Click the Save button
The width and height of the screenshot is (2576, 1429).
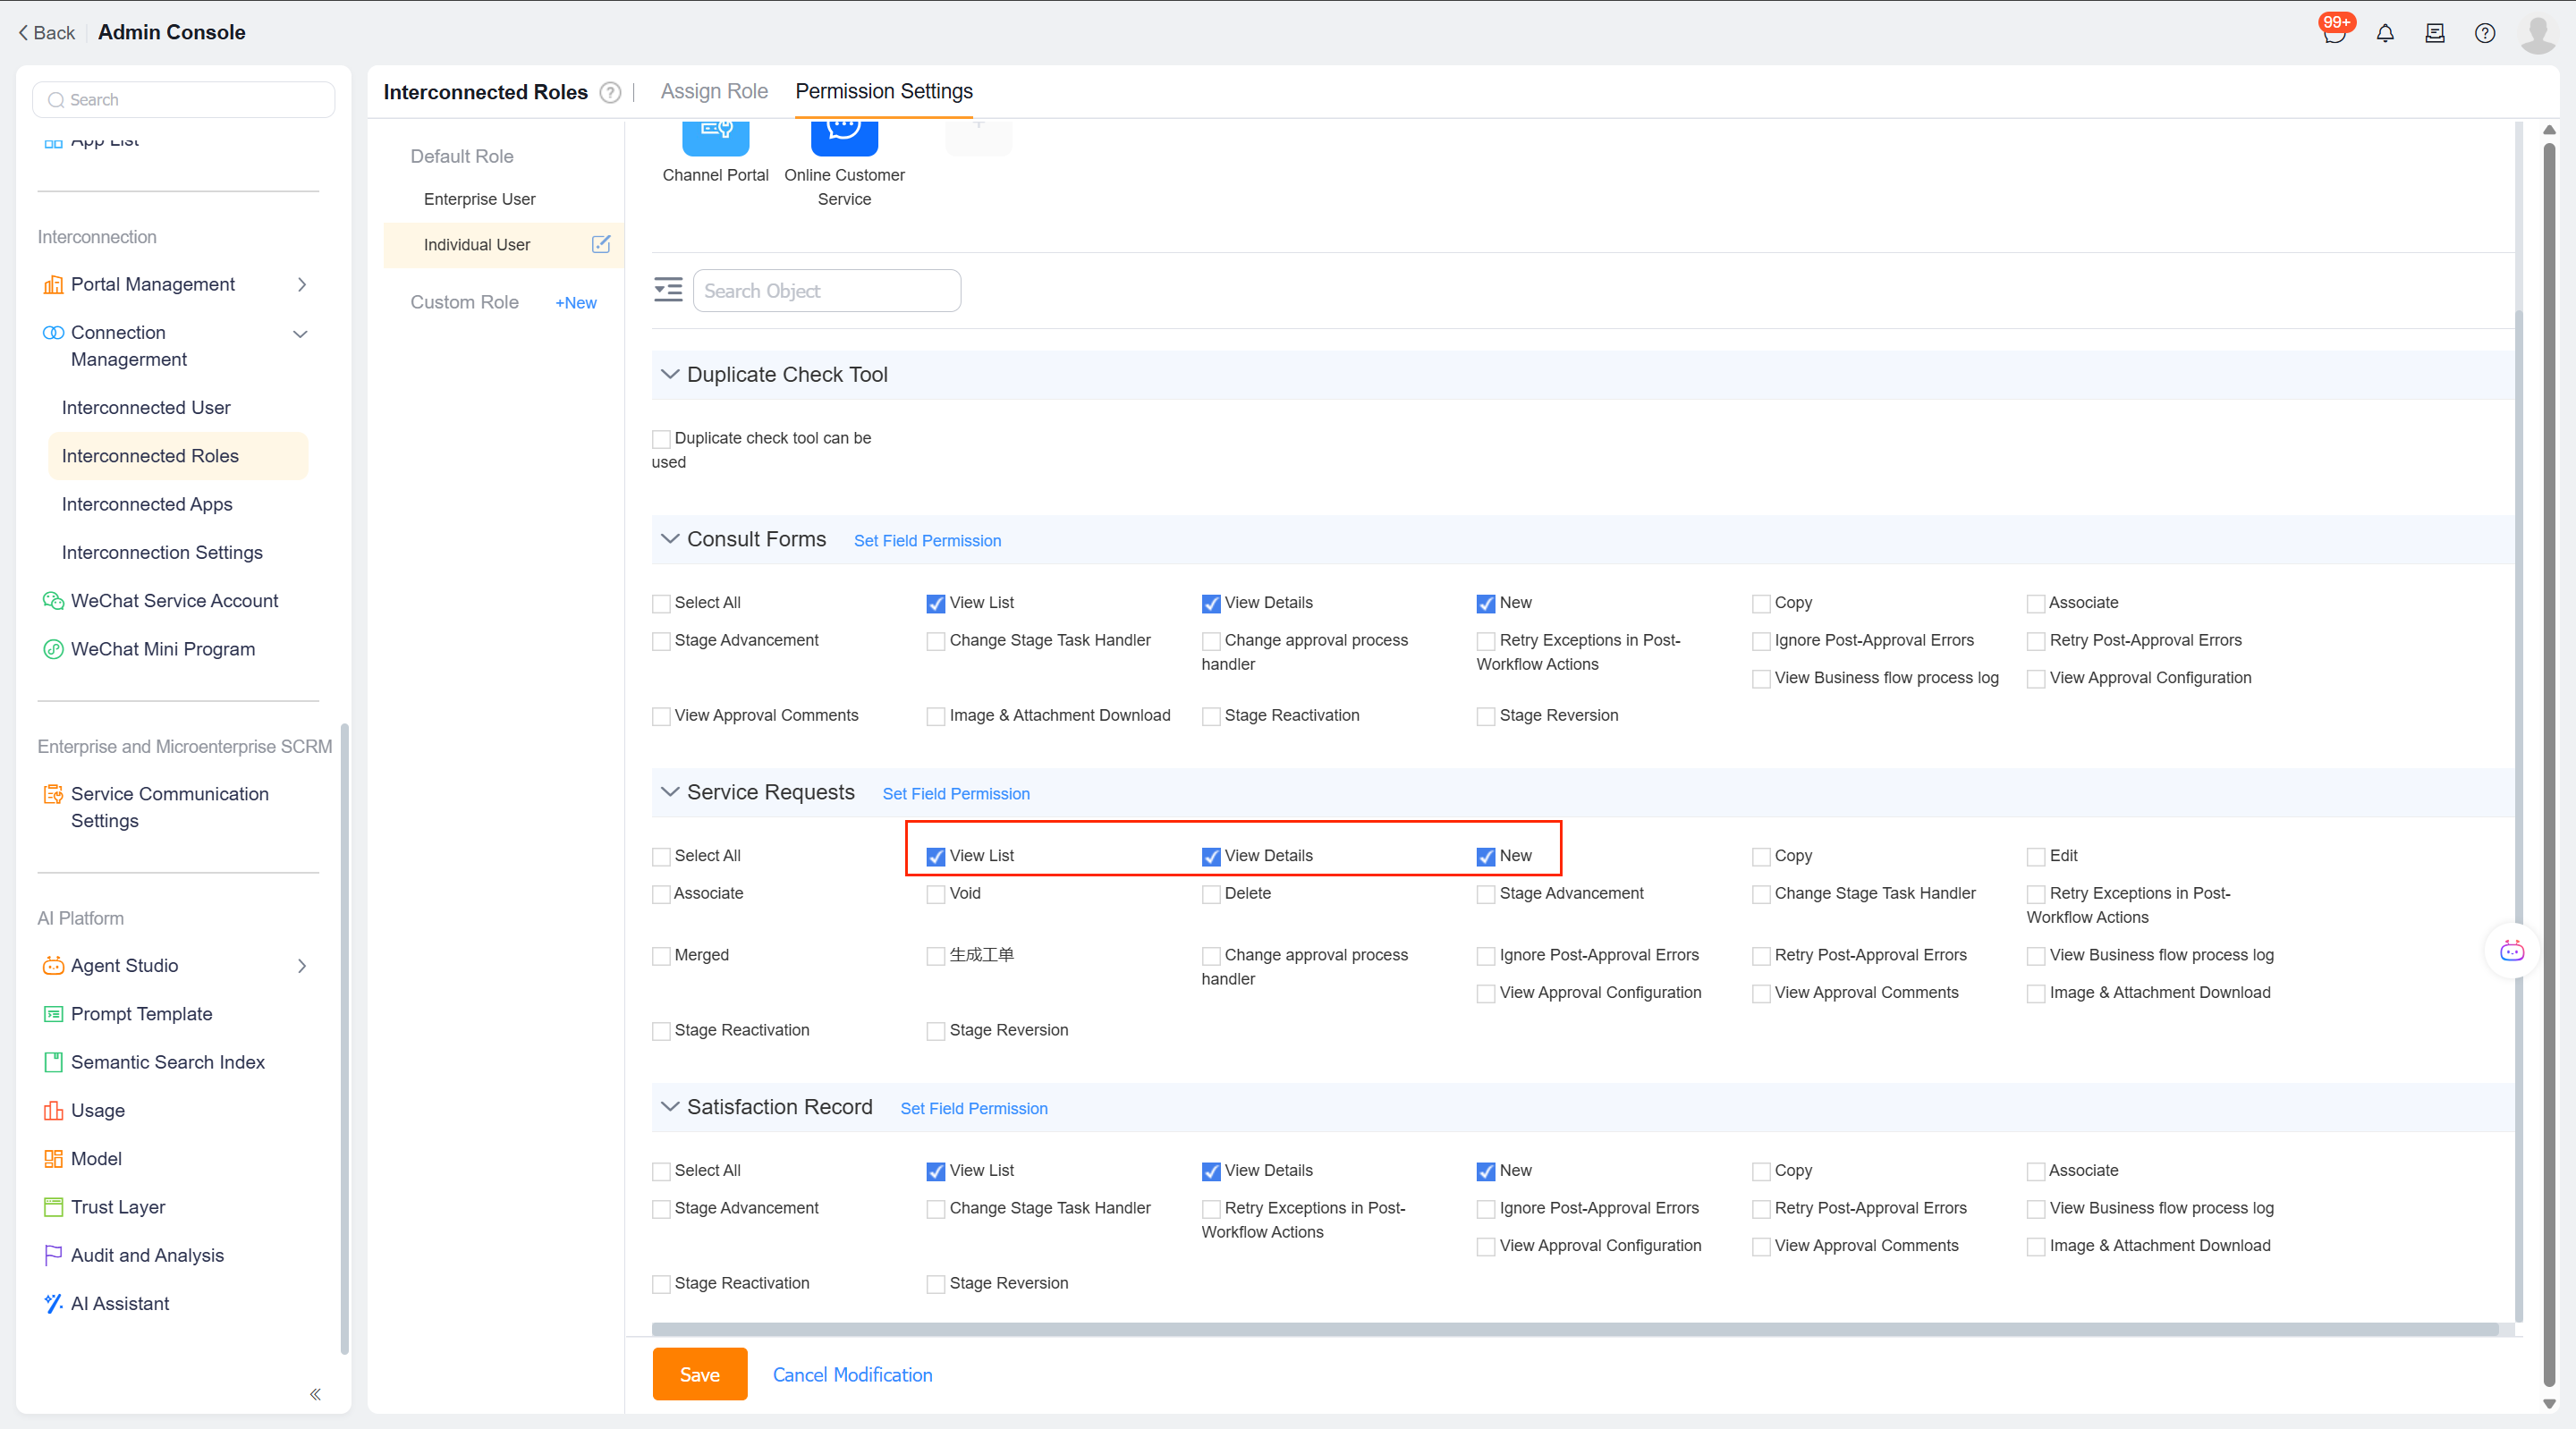pyautogui.click(x=700, y=1375)
